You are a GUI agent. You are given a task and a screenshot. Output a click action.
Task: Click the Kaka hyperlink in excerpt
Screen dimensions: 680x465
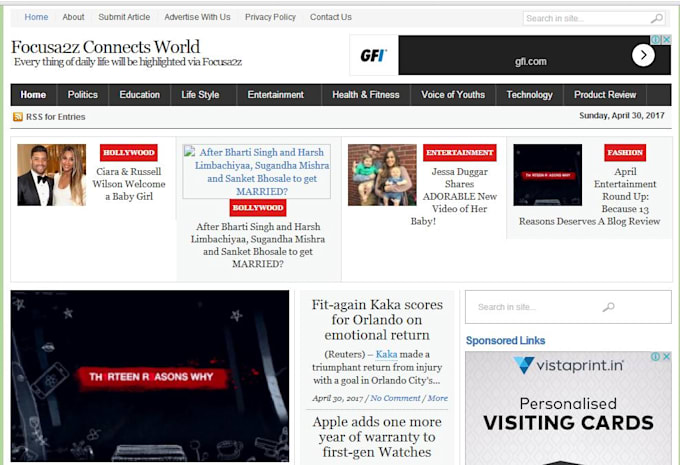tap(386, 354)
